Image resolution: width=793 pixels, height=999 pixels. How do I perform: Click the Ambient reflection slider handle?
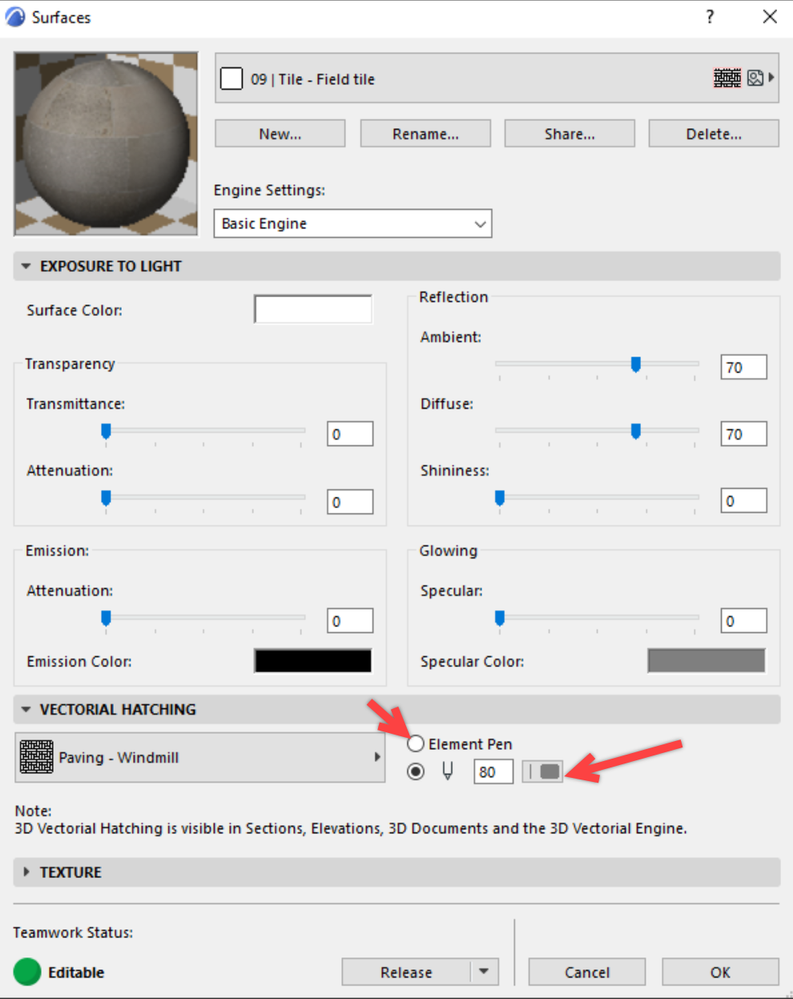[x=636, y=364]
